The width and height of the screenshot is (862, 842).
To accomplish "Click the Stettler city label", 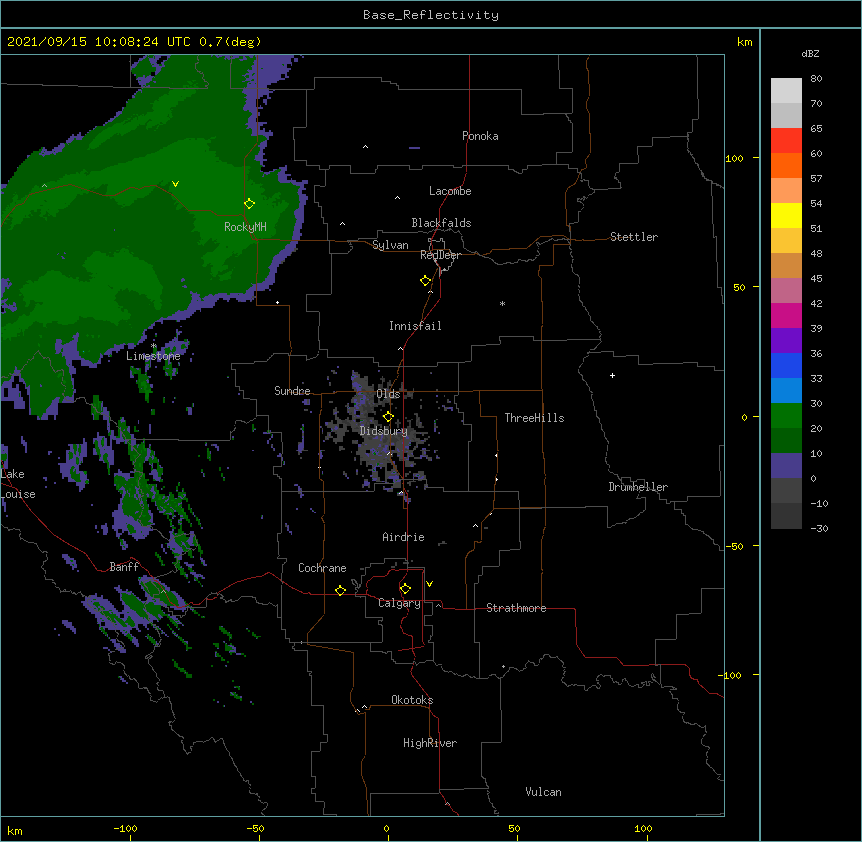I will (x=634, y=237).
